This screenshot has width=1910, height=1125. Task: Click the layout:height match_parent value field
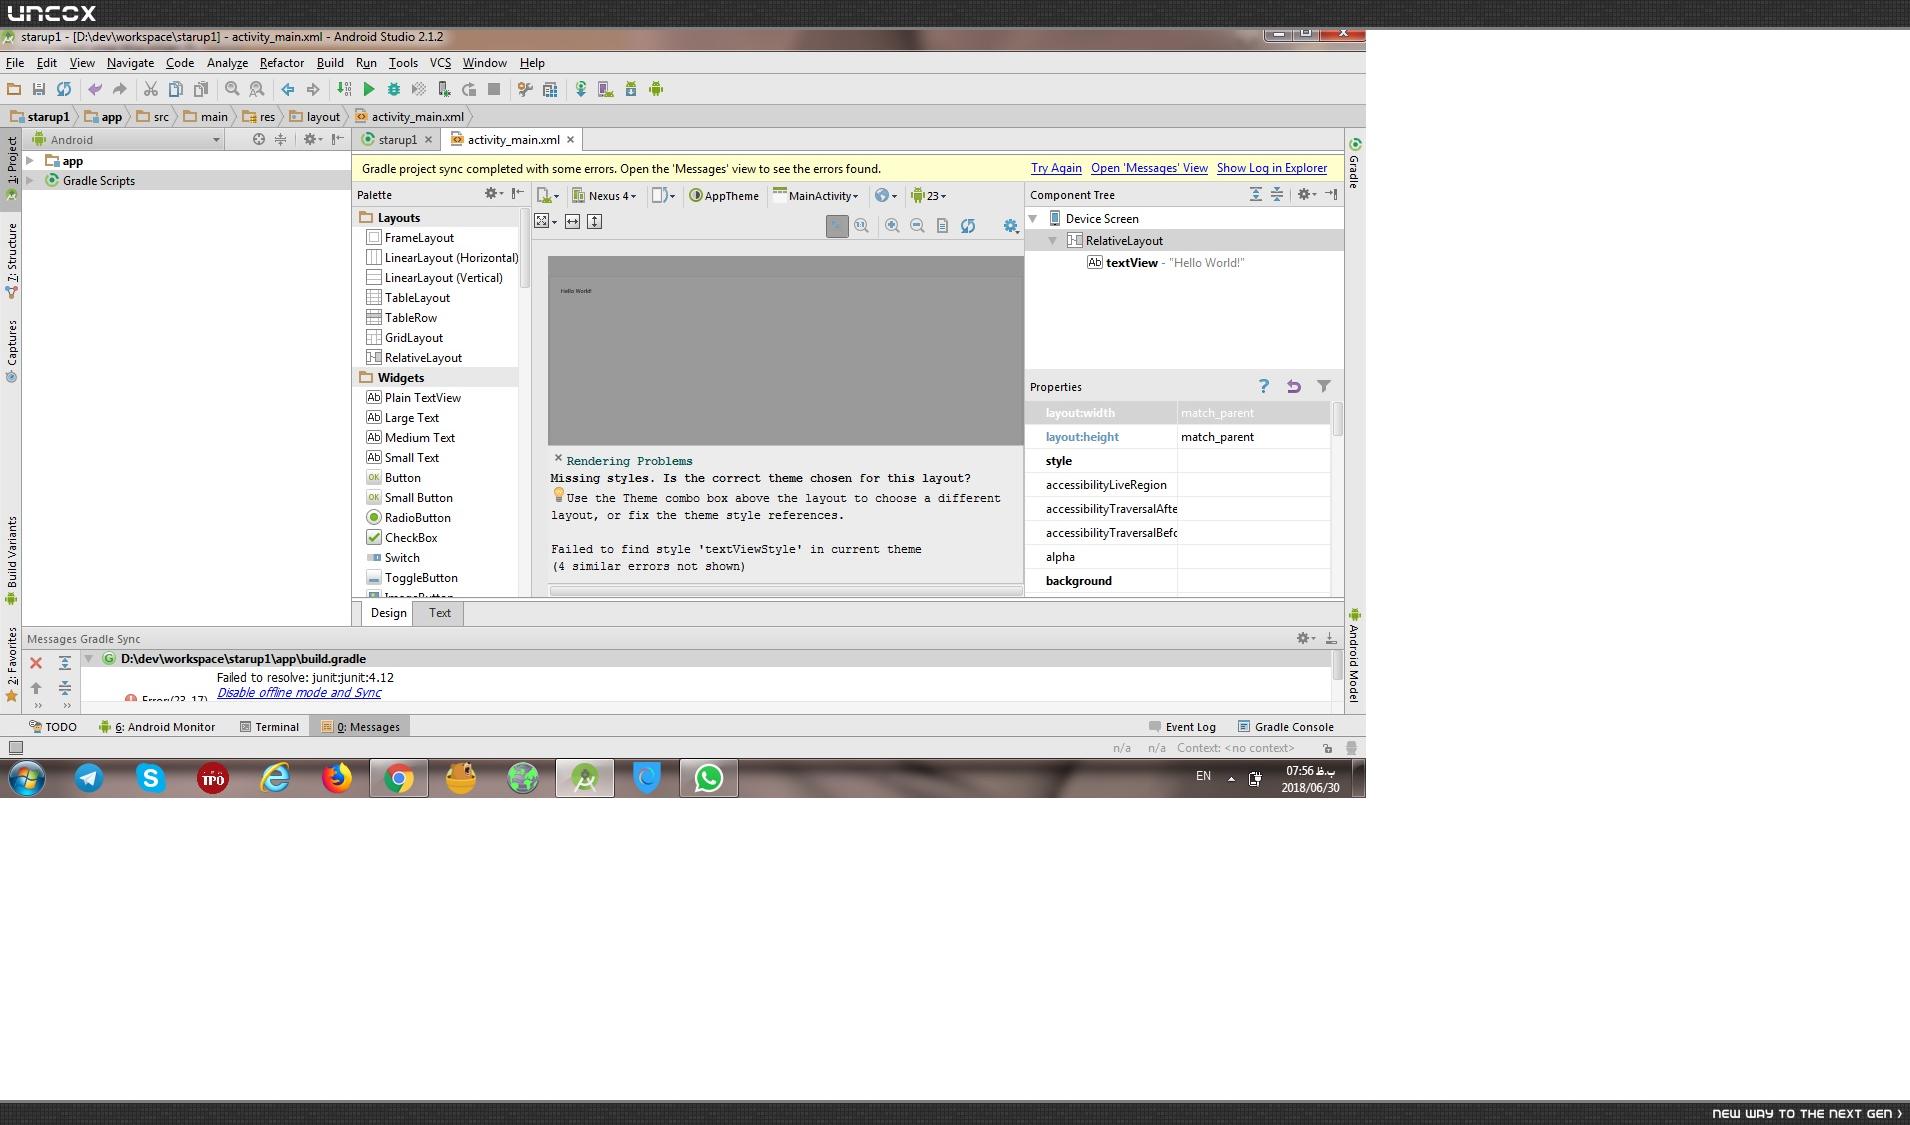click(1254, 437)
